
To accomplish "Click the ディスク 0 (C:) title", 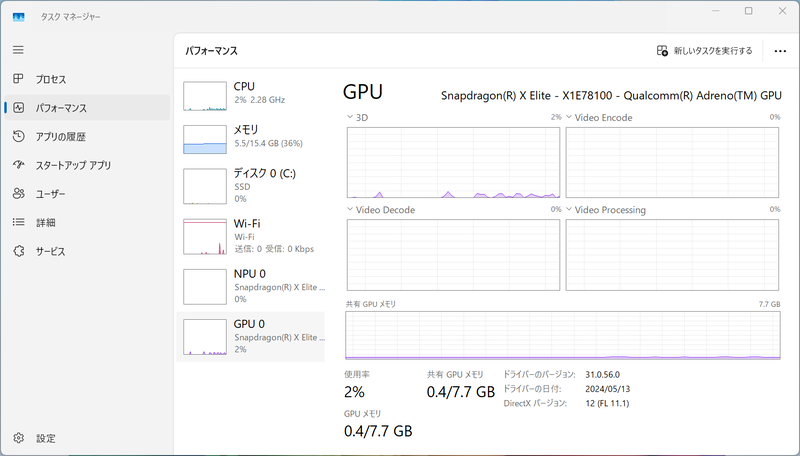I will [x=264, y=173].
